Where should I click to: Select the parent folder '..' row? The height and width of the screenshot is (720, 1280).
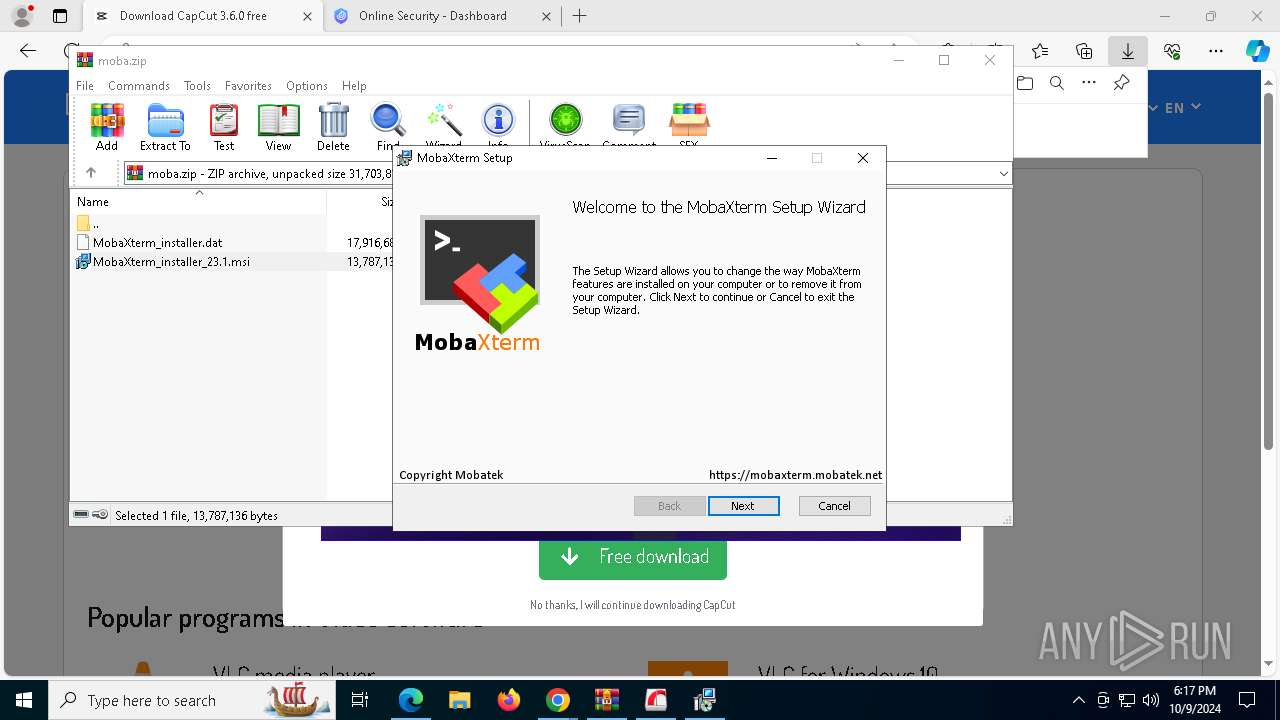[95, 223]
